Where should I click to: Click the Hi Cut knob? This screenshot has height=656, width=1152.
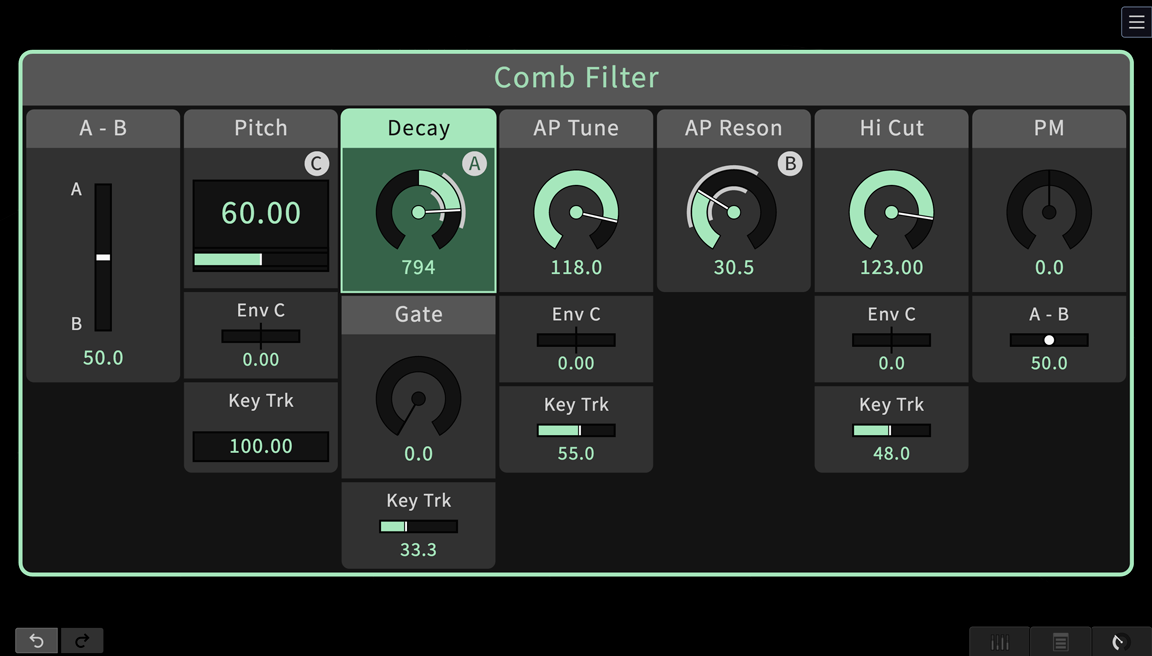click(x=891, y=212)
